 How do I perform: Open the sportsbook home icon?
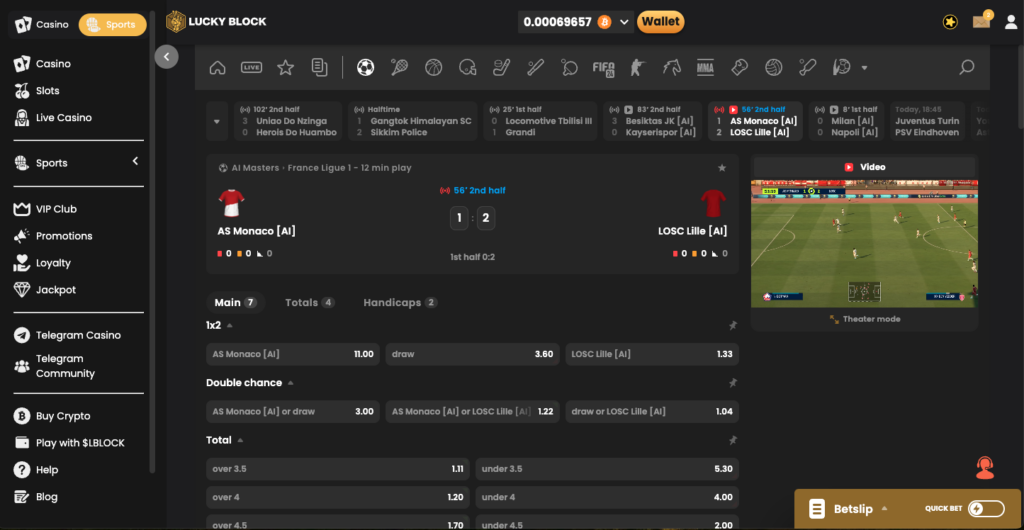[217, 67]
